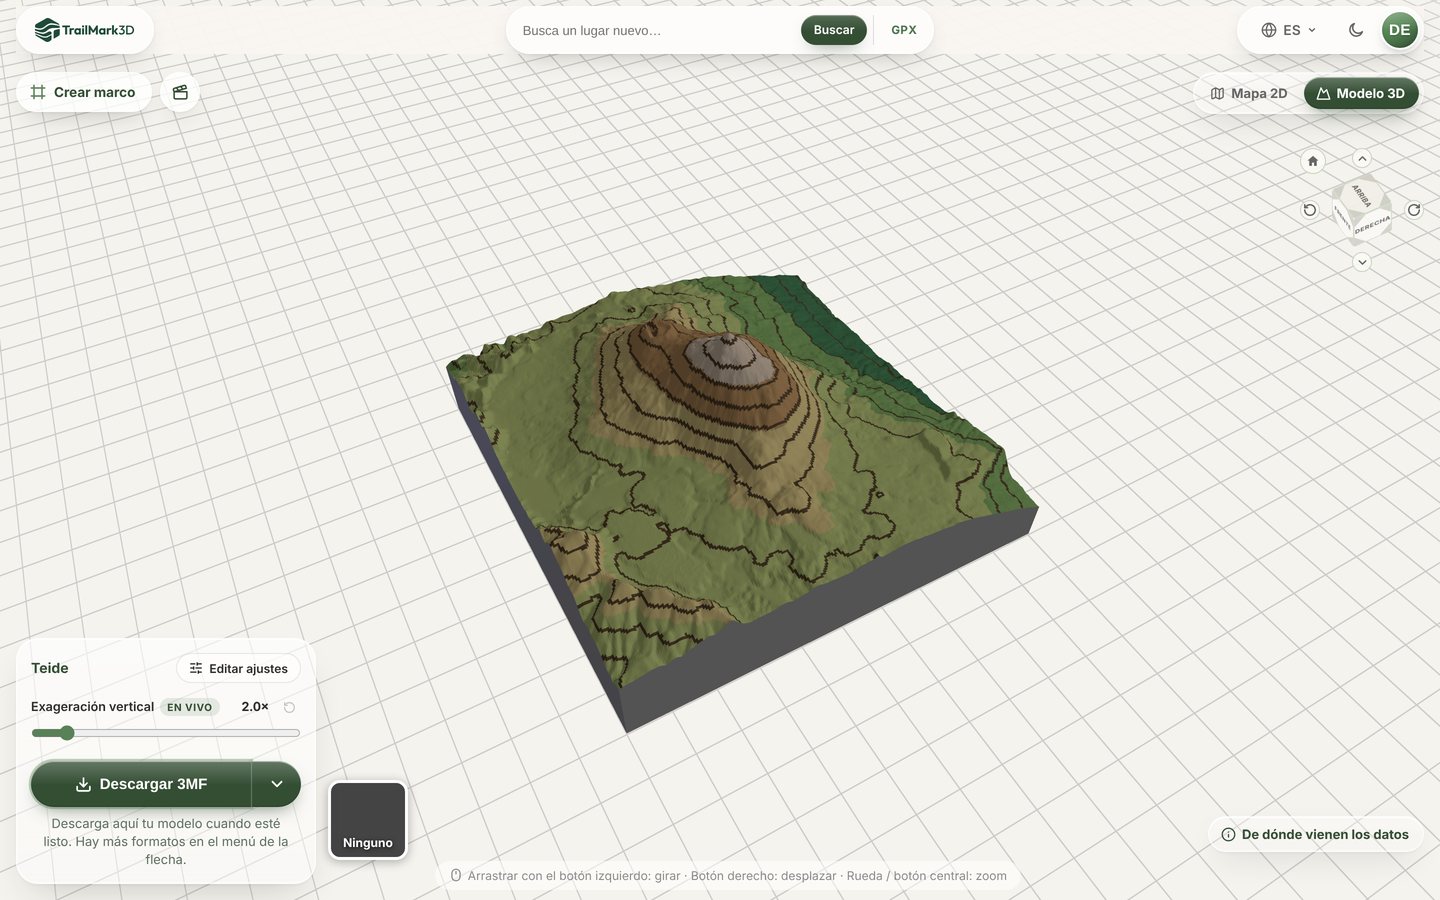Viewport: 1440px width, 900px height.
Task: Switch to the Mapa 2D tab
Action: 1249,93
